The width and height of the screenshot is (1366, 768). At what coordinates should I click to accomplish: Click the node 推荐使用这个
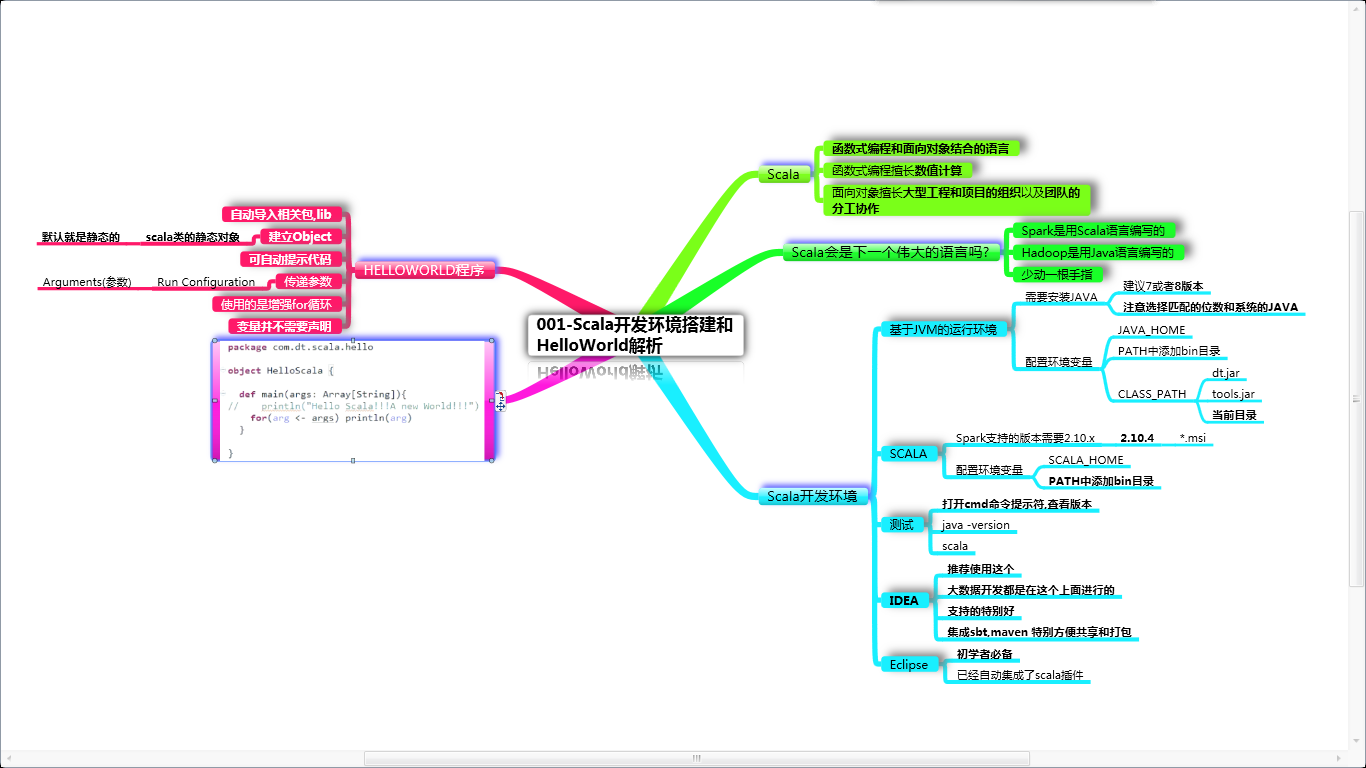point(981,569)
